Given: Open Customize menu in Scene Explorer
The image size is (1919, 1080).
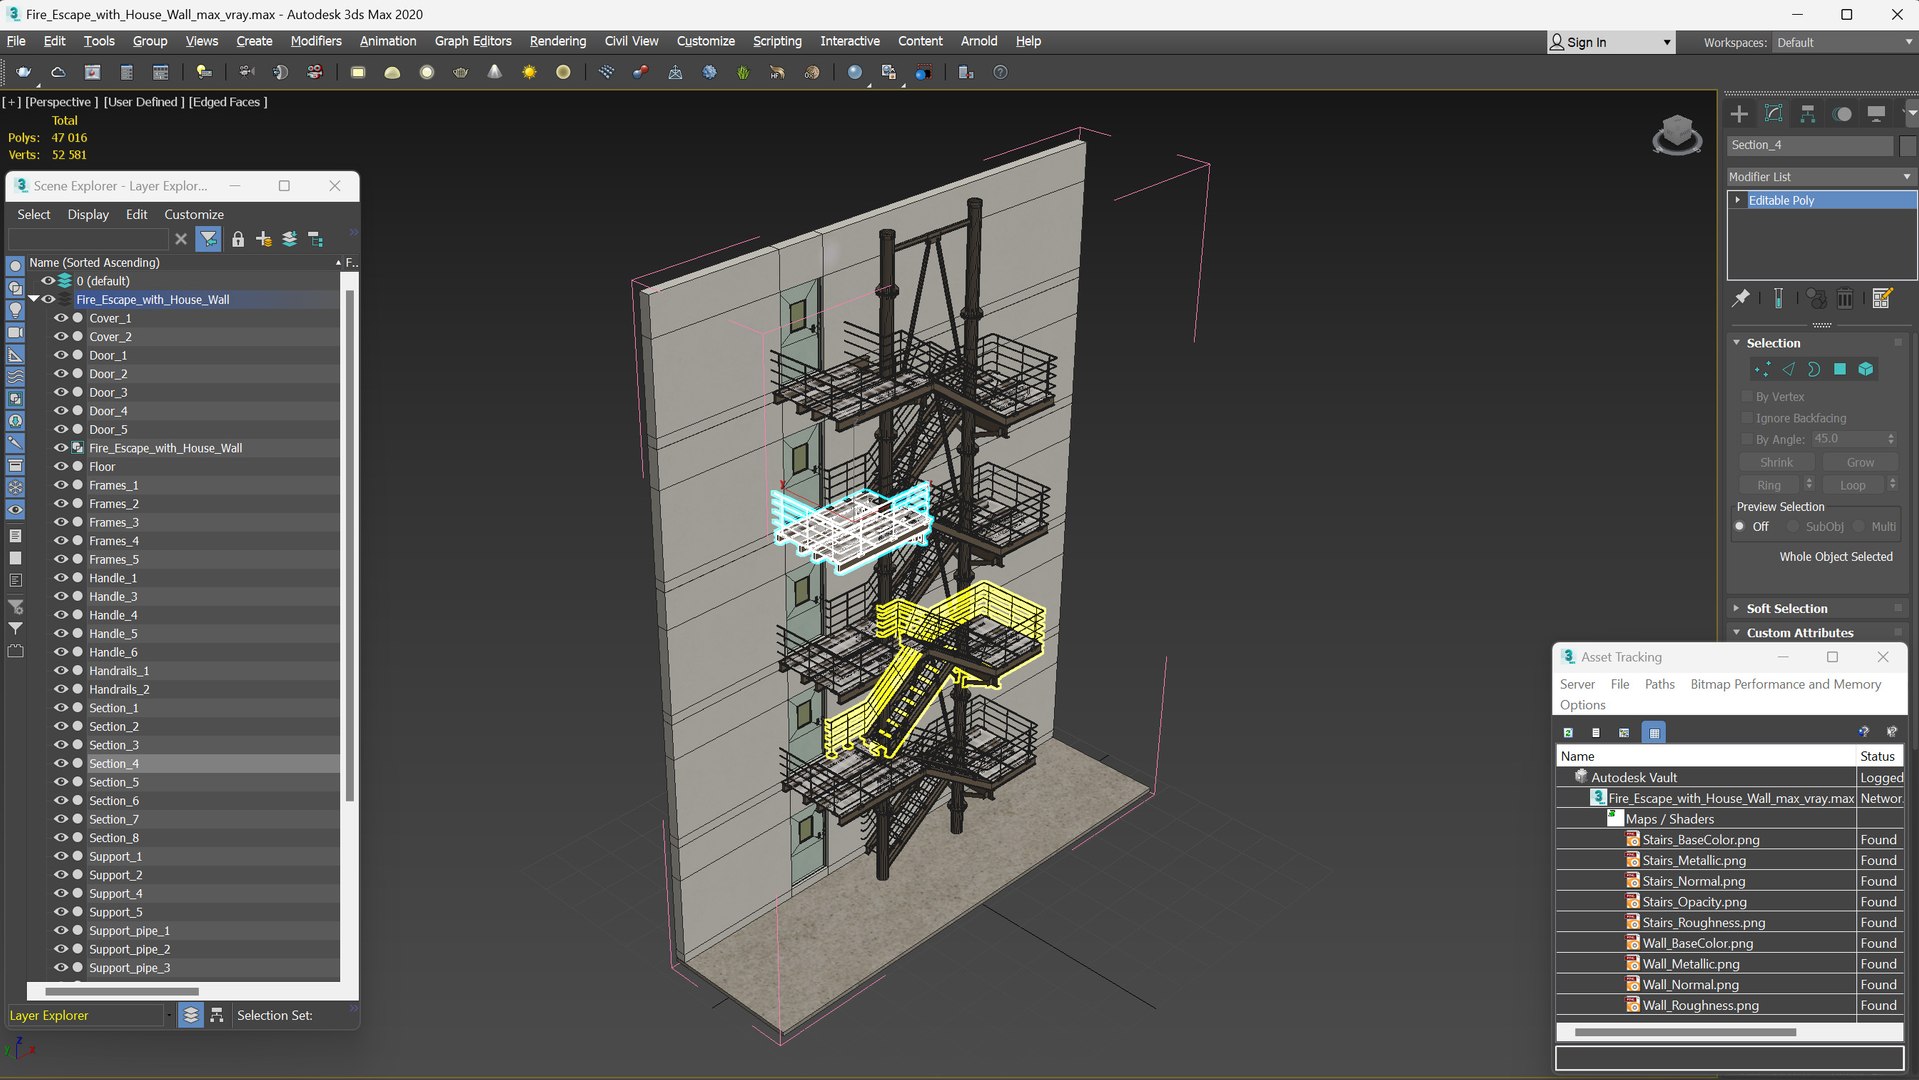Looking at the screenshot, I should coord(193,214).
